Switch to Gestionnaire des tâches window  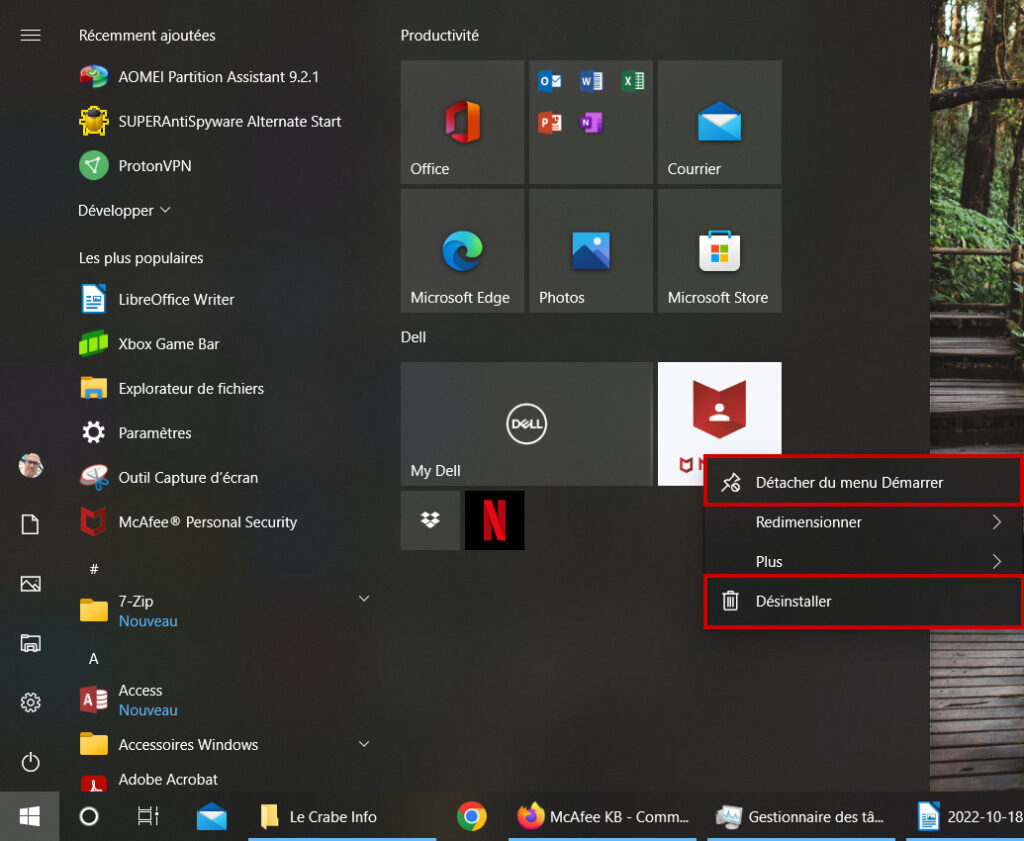coord(801,816)
